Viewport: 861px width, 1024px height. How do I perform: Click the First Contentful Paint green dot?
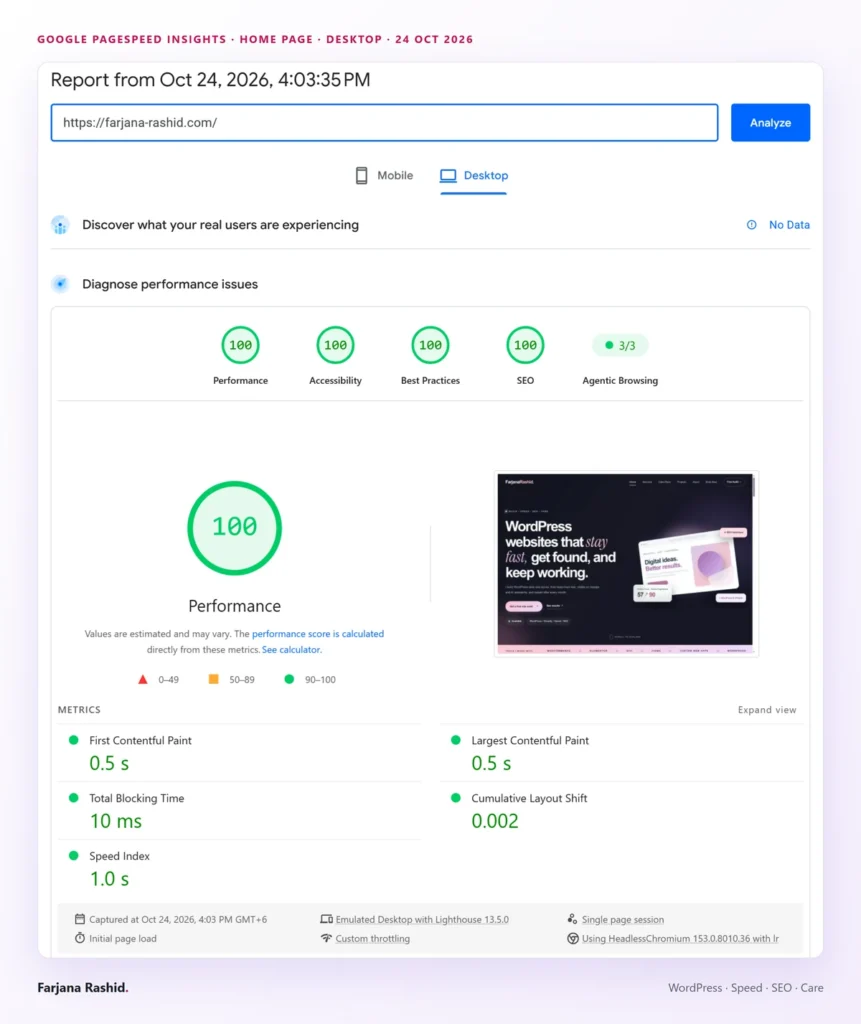click(x=74, y=741)
